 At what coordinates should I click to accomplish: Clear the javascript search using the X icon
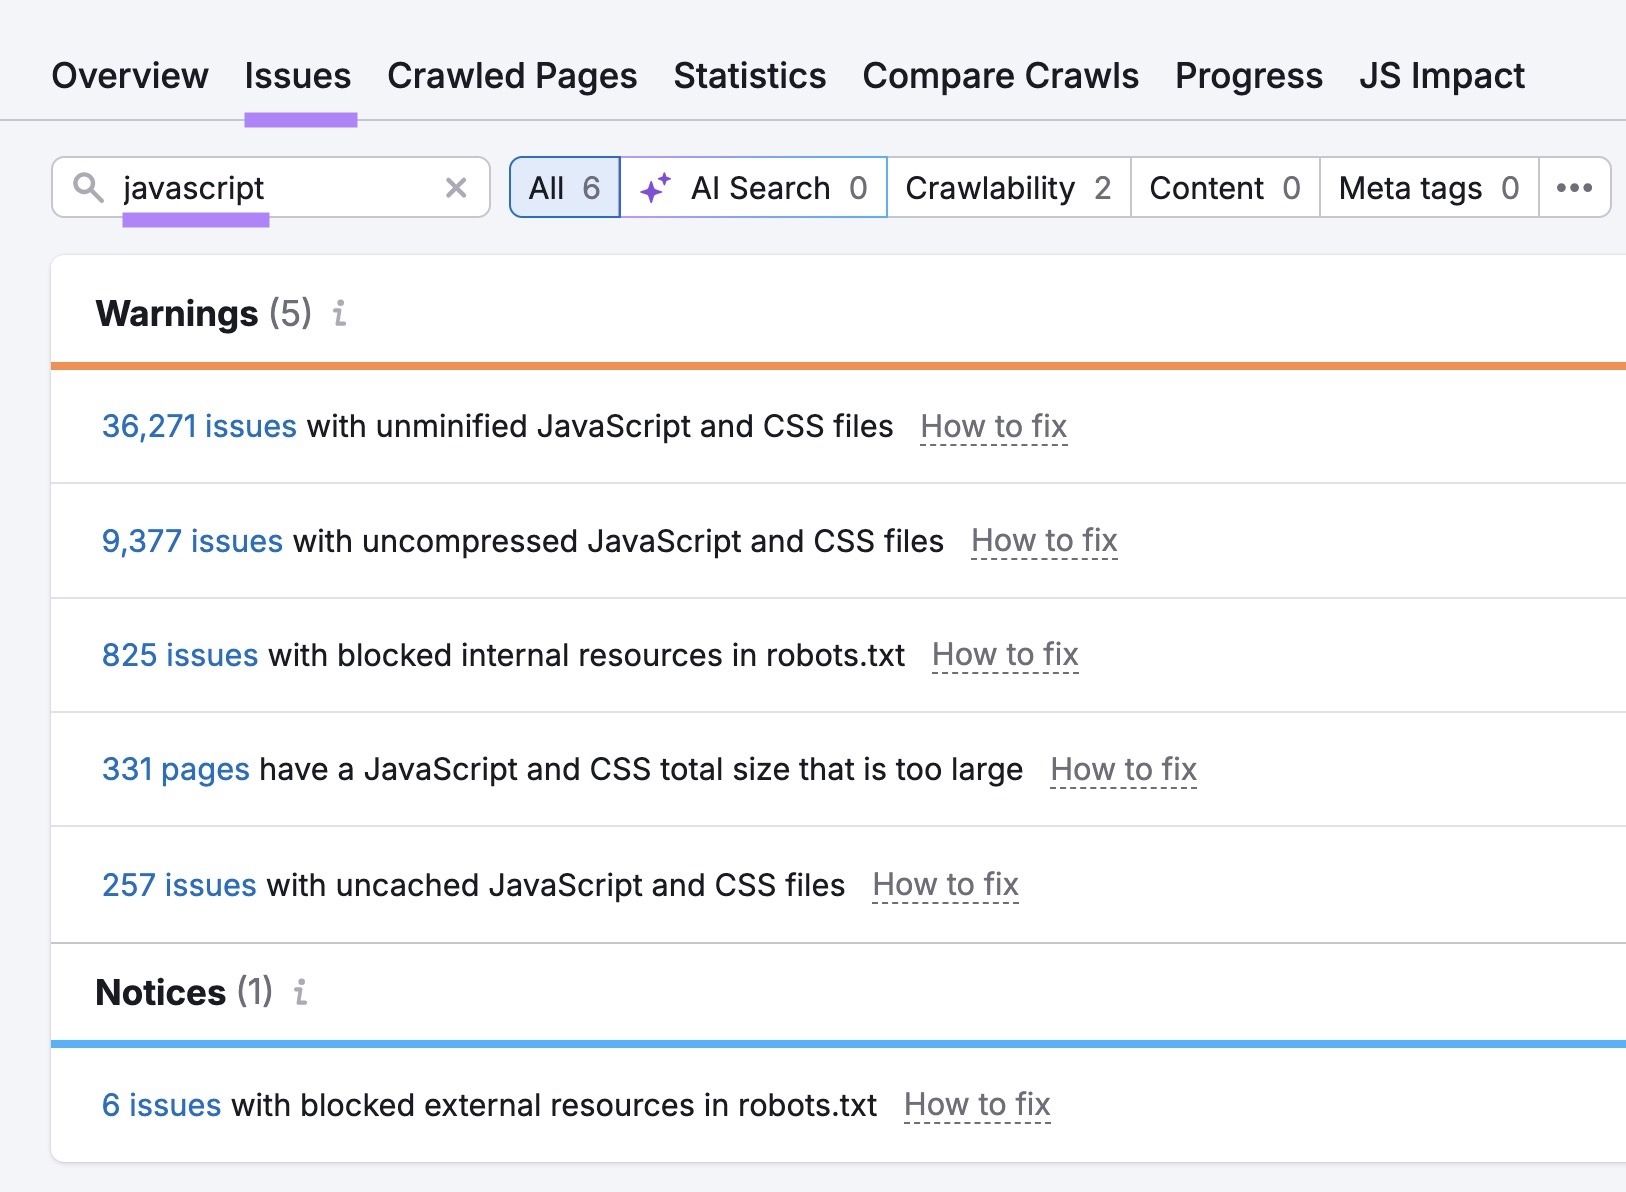[457, 187]
